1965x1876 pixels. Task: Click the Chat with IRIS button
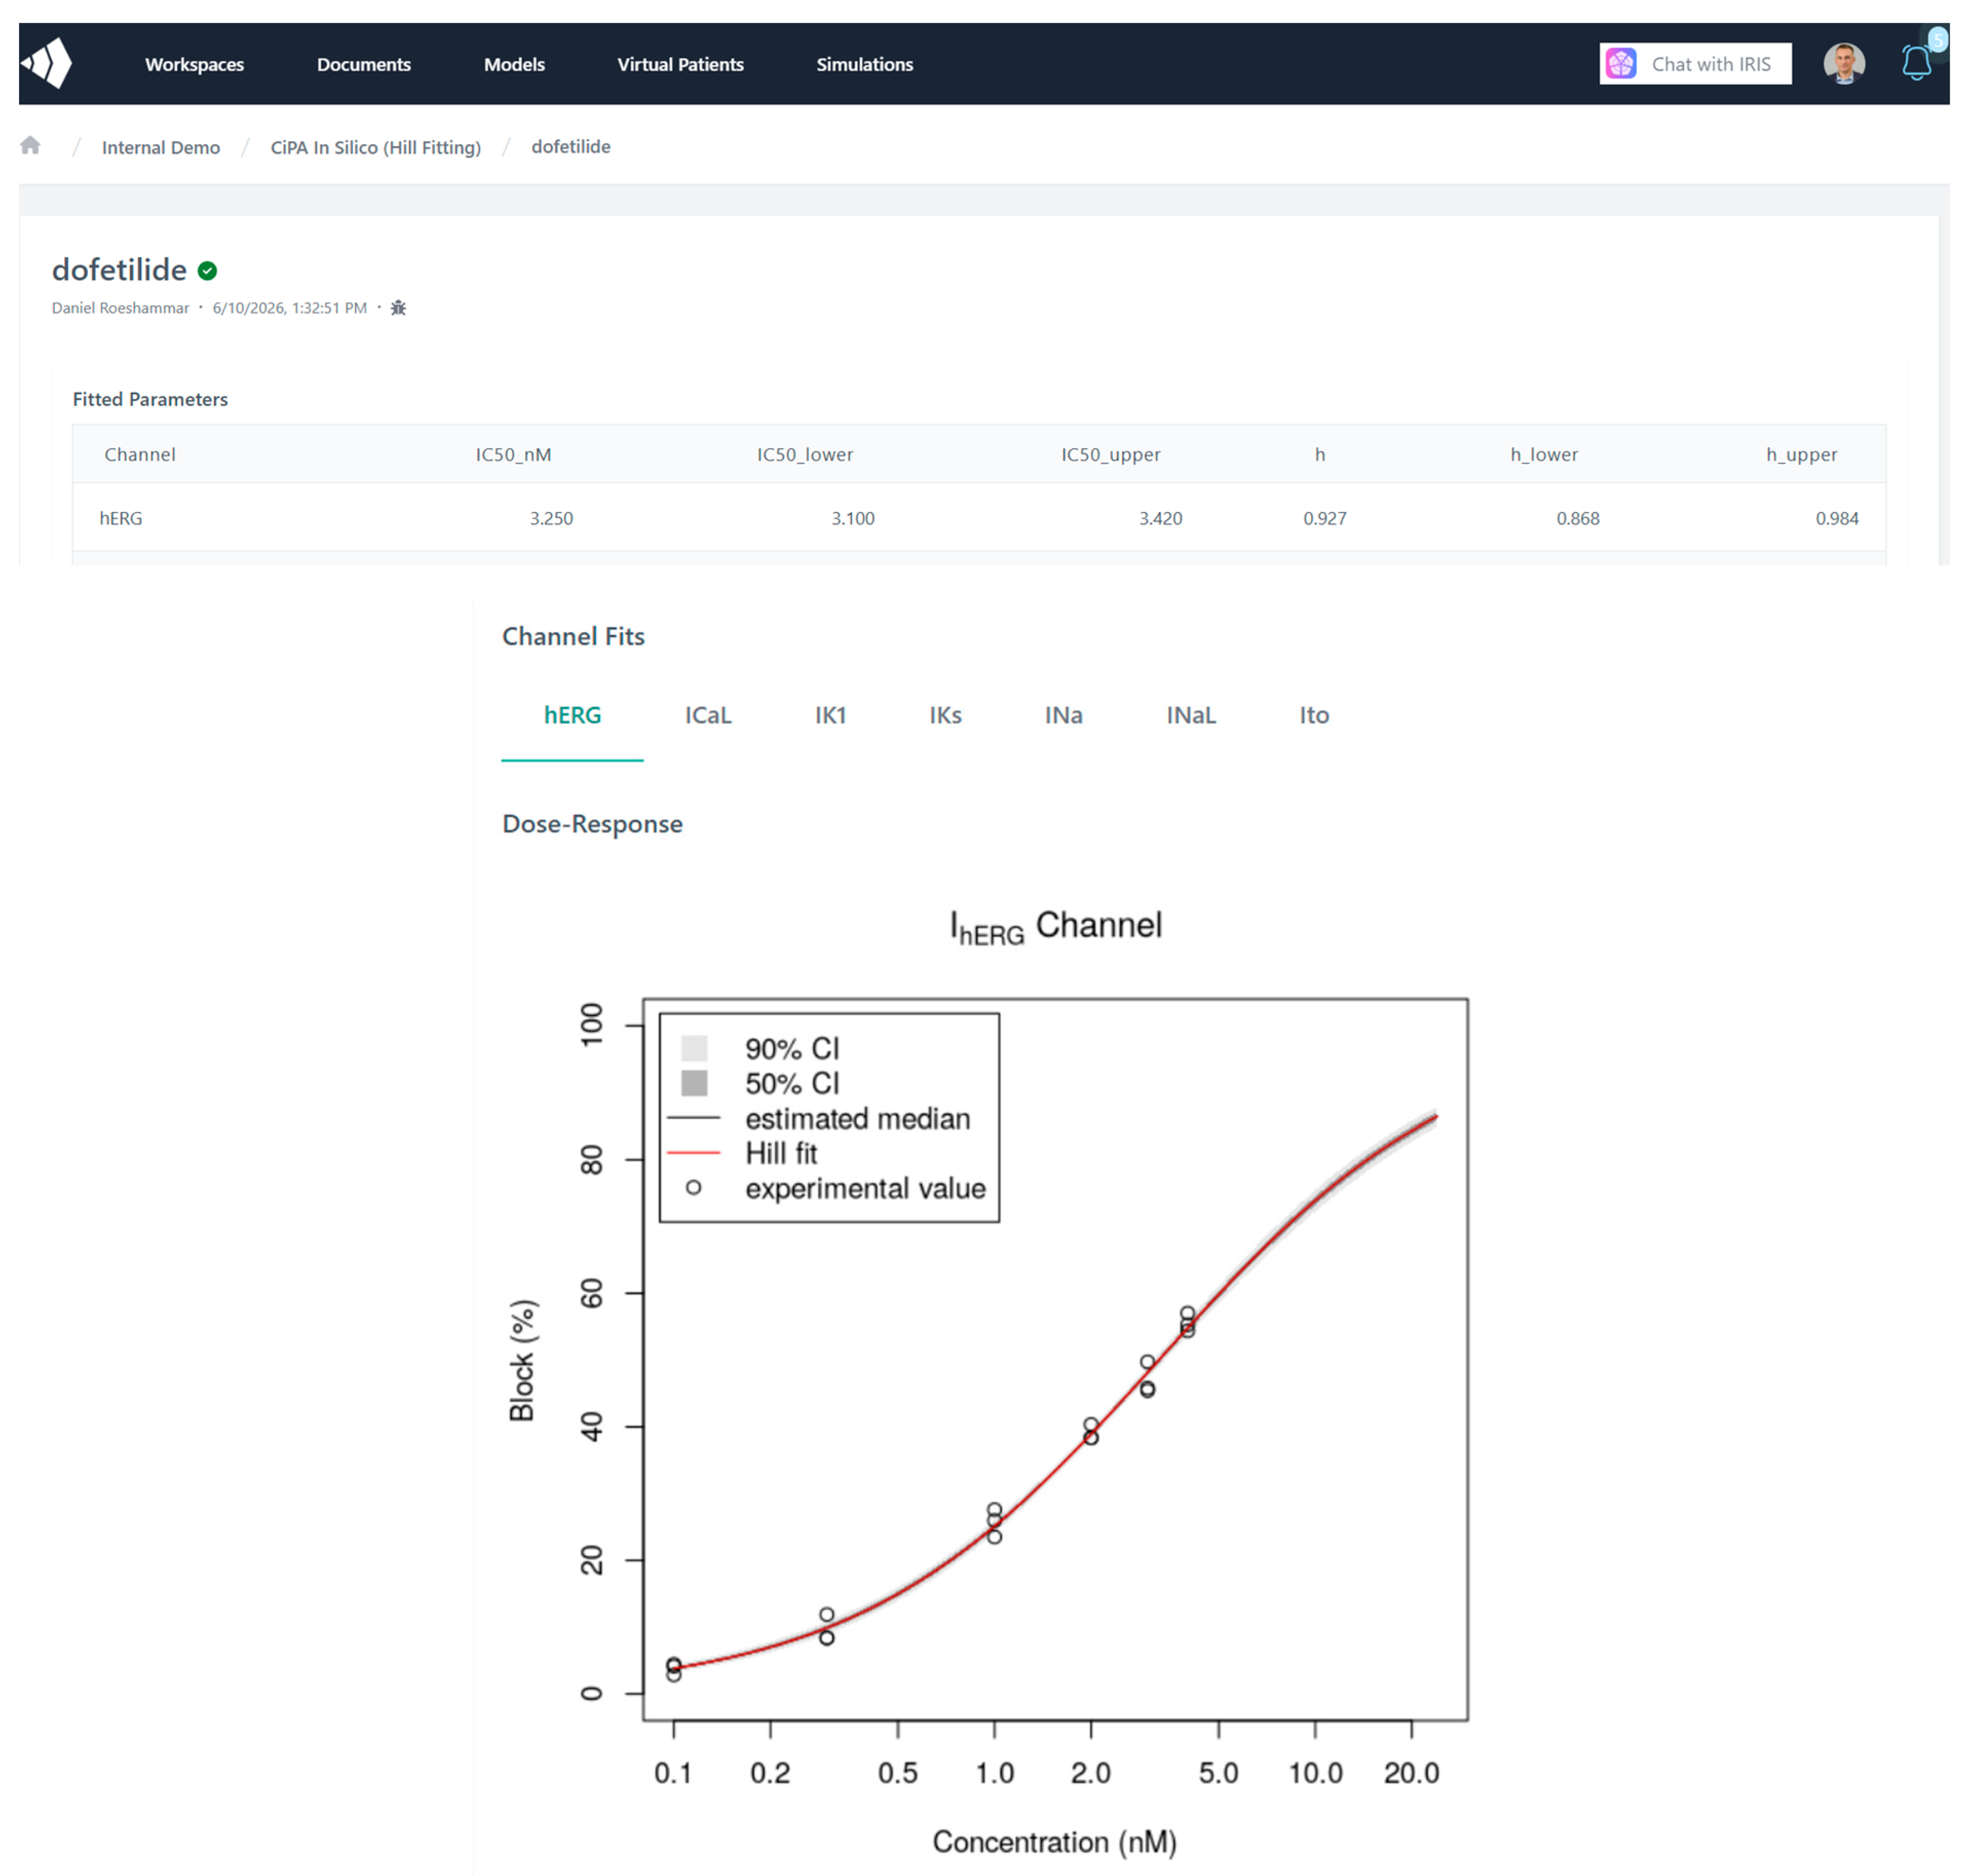[x=1694, y=64]
